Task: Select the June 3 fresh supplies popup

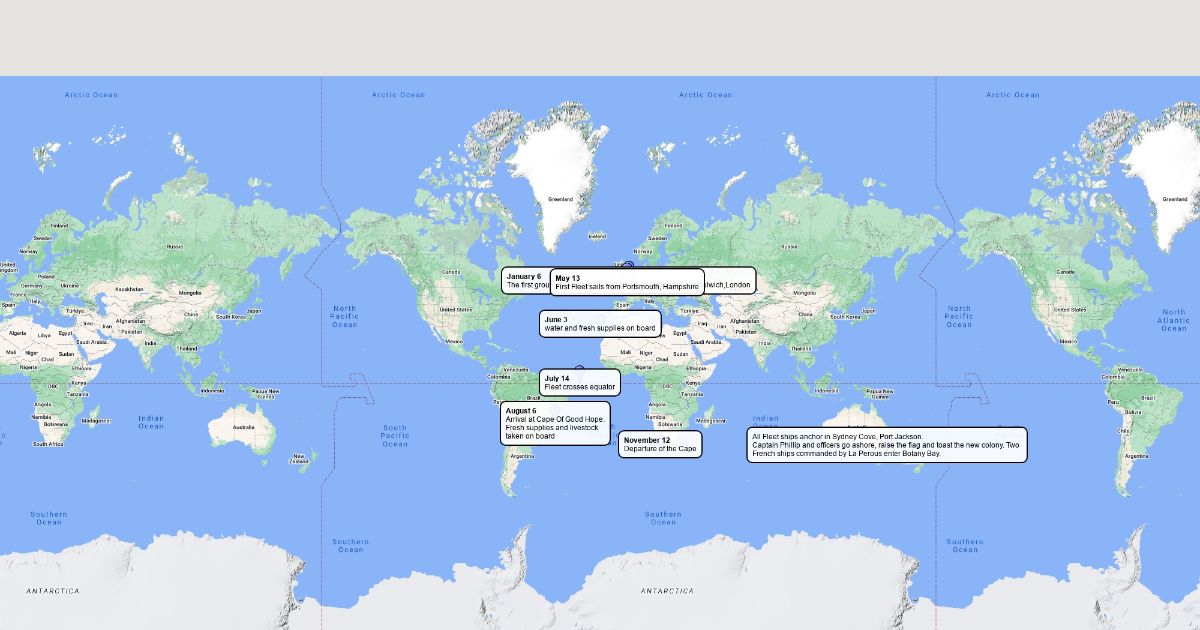Action: pos(600,324)
